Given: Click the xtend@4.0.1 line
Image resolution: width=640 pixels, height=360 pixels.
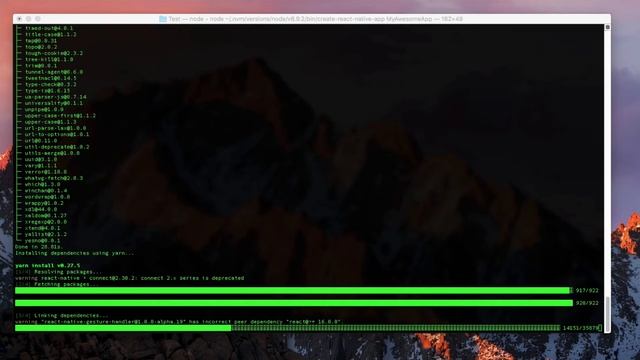Looking at the screenshot, I should click(x=42, y=228).
